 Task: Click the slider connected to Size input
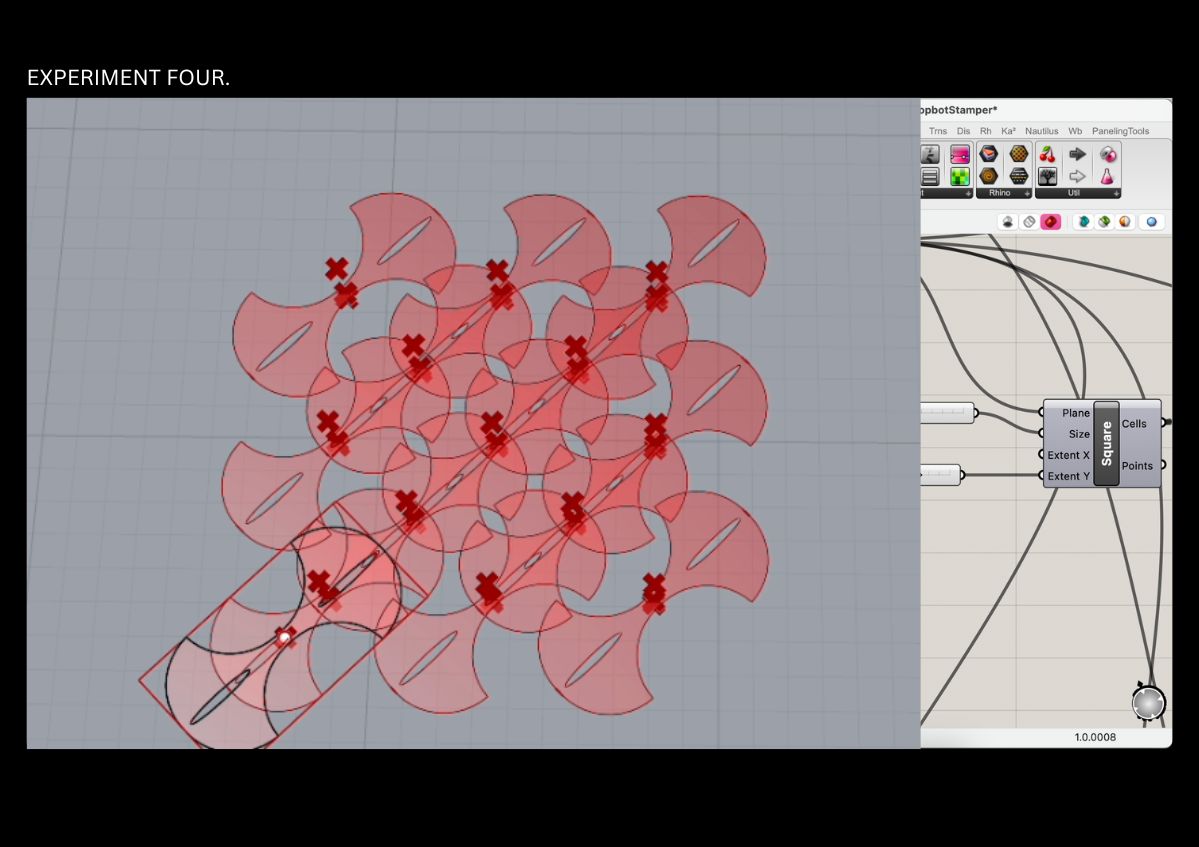click(x=944, y=413)
